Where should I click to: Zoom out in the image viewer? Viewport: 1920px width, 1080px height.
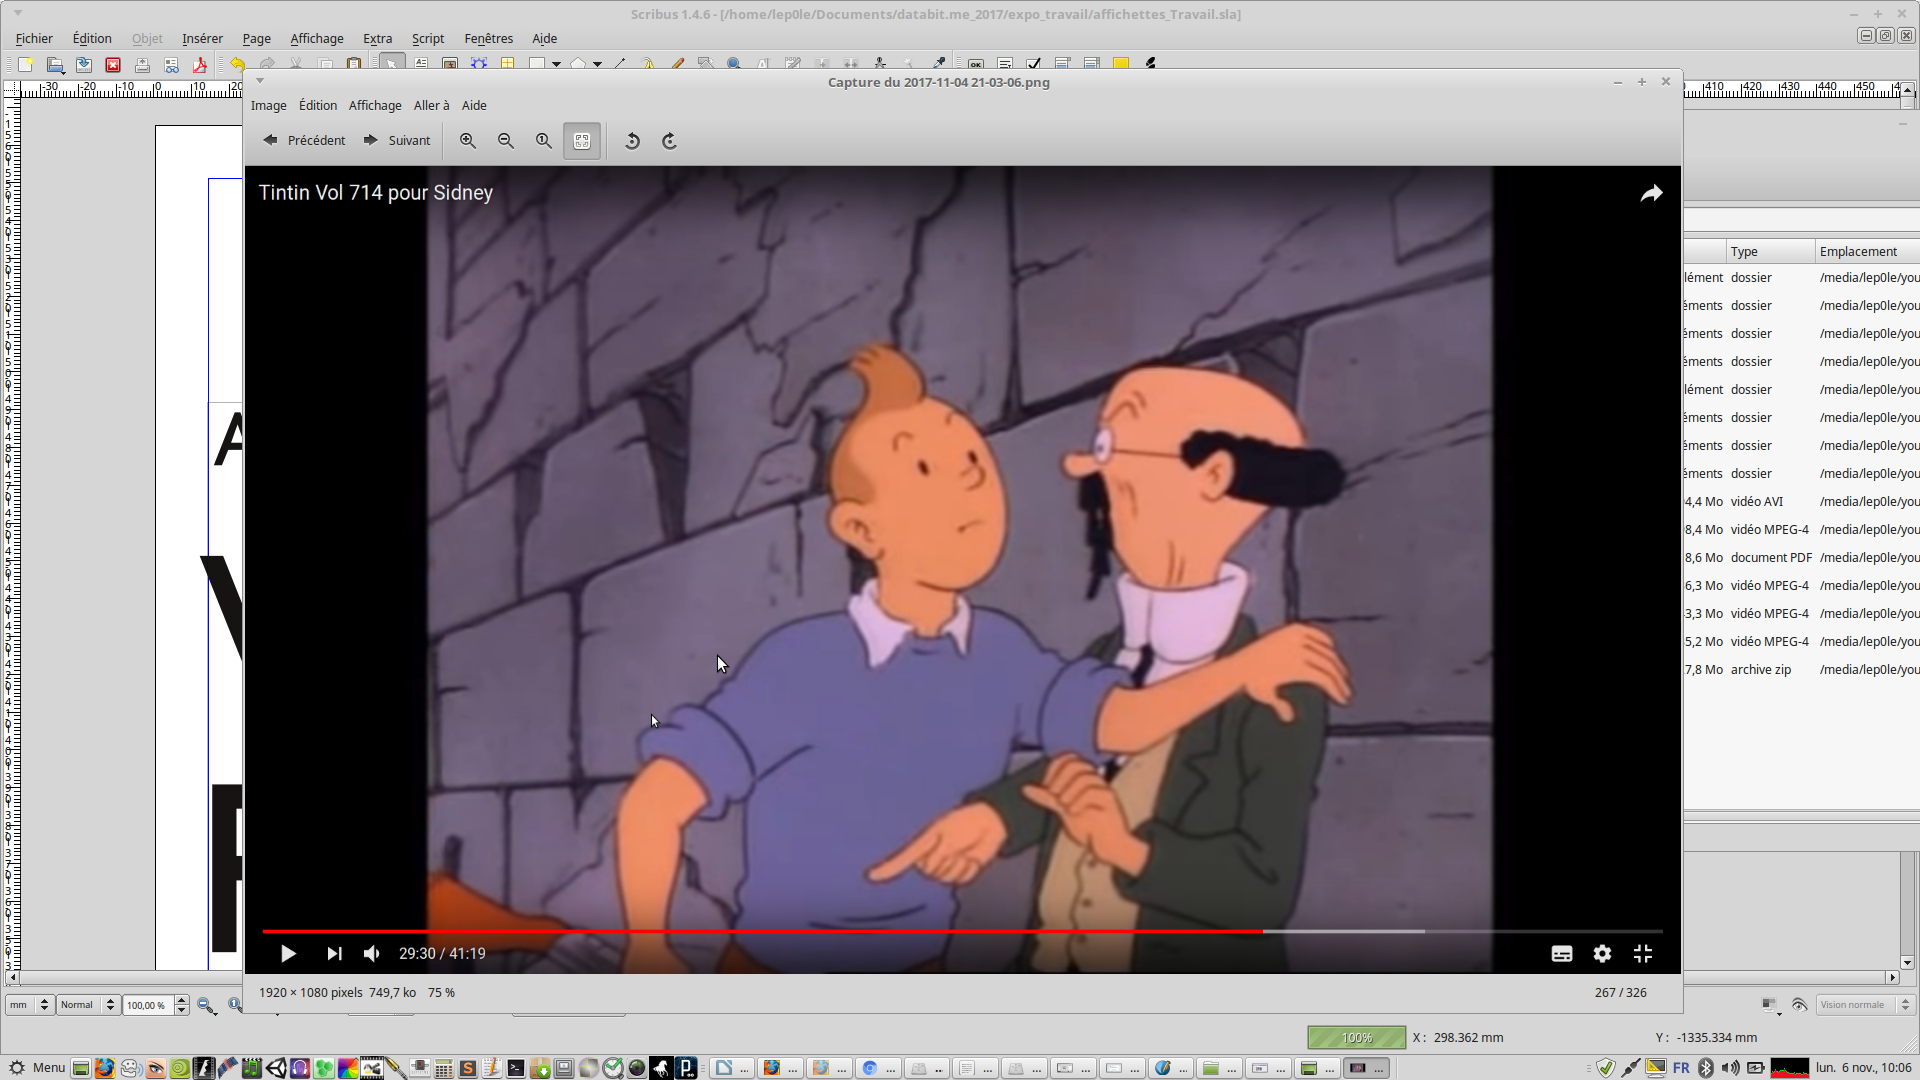[505, 141]
